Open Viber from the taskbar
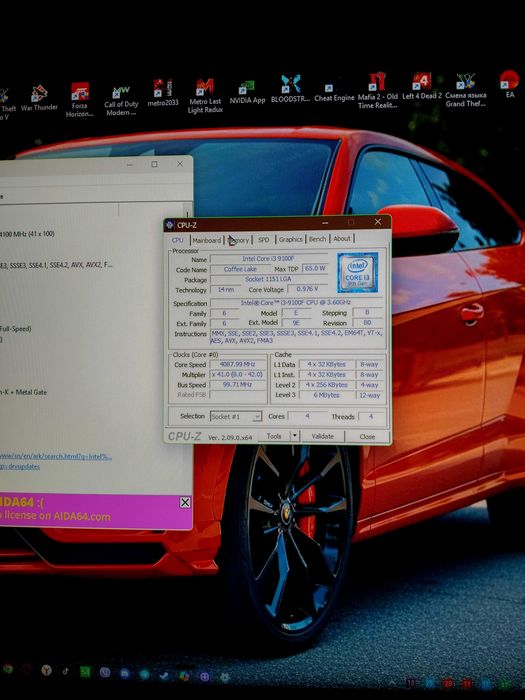 click(105, 672)
